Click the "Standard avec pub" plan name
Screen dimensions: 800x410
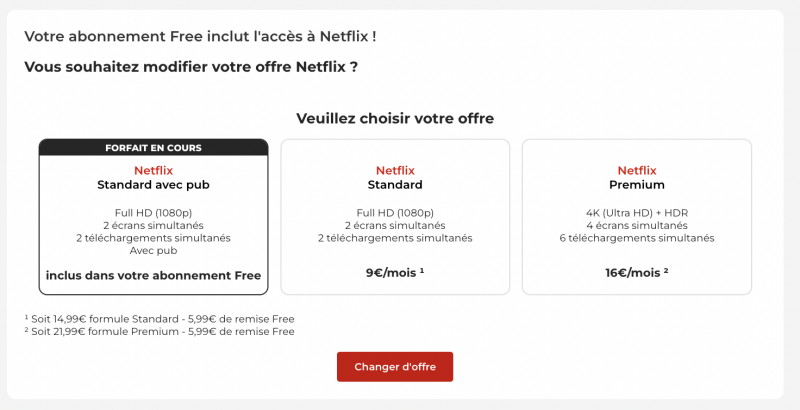153,185
